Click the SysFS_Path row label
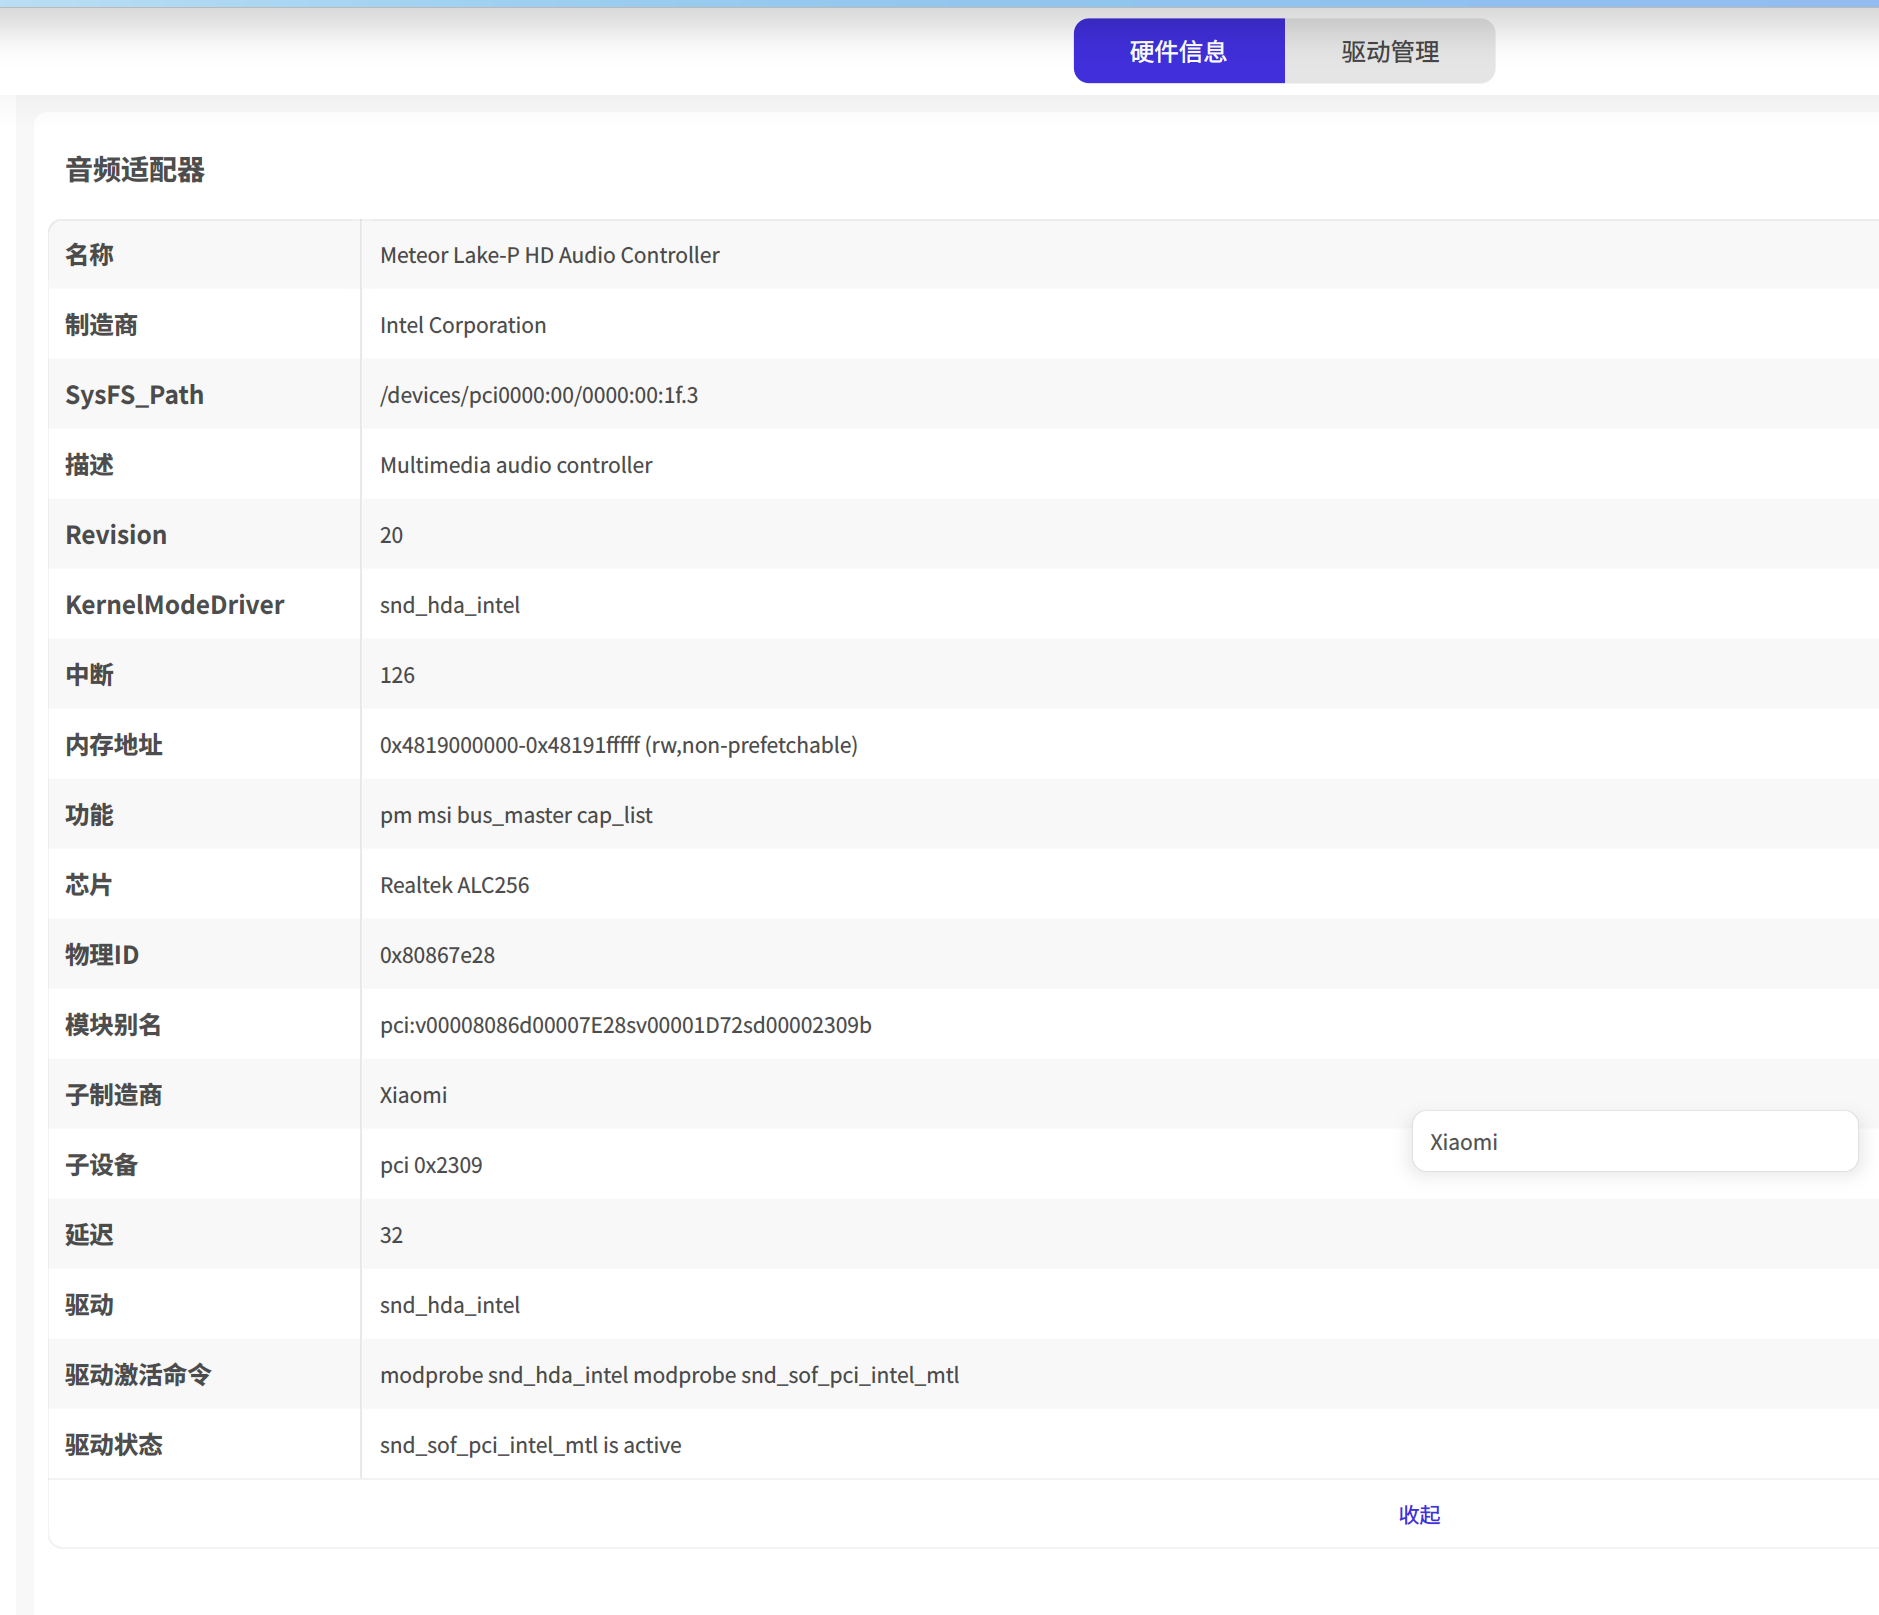The image size is (1879, 1615). 134,395
